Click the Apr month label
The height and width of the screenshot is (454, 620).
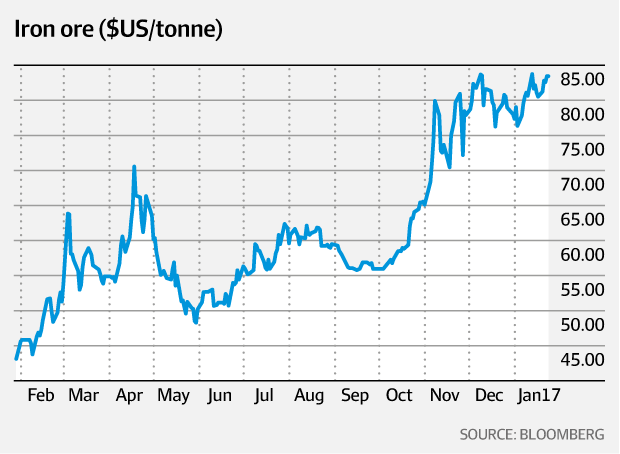[x=129, y=396]
